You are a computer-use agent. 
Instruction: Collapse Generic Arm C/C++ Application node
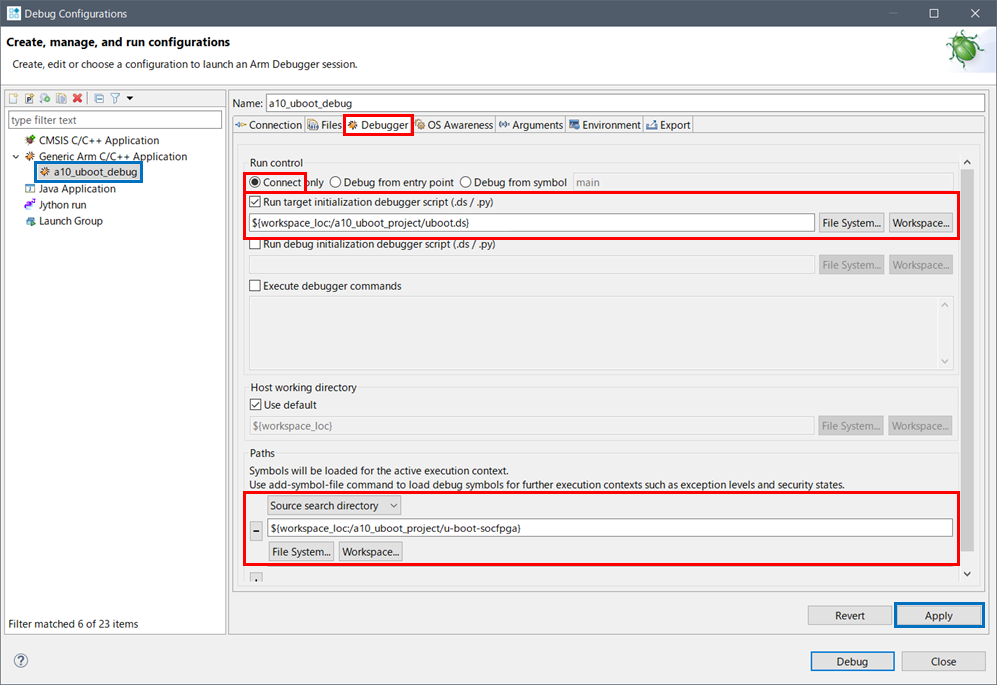pyautogui.click(x=16, y=157)
